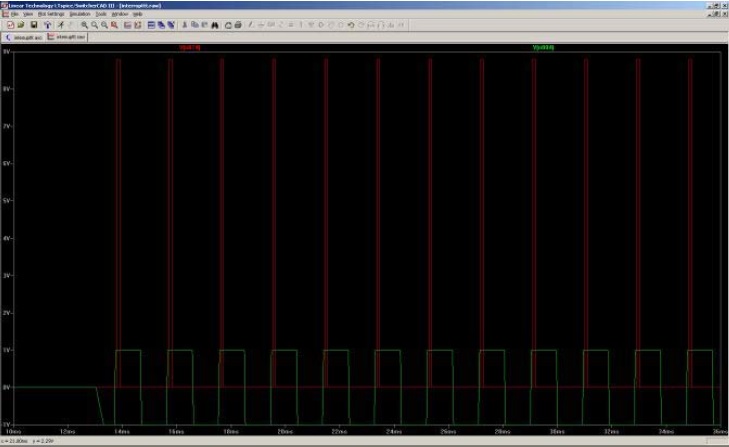
Task: Select the Zoom Out magnifier icon
Action: [104, 25]
